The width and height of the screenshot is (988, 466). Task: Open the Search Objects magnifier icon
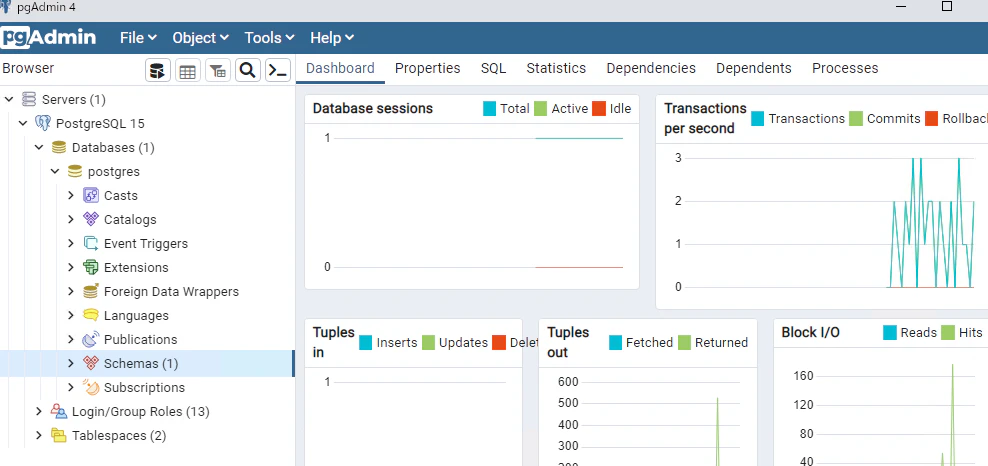[x=248, y=71]
